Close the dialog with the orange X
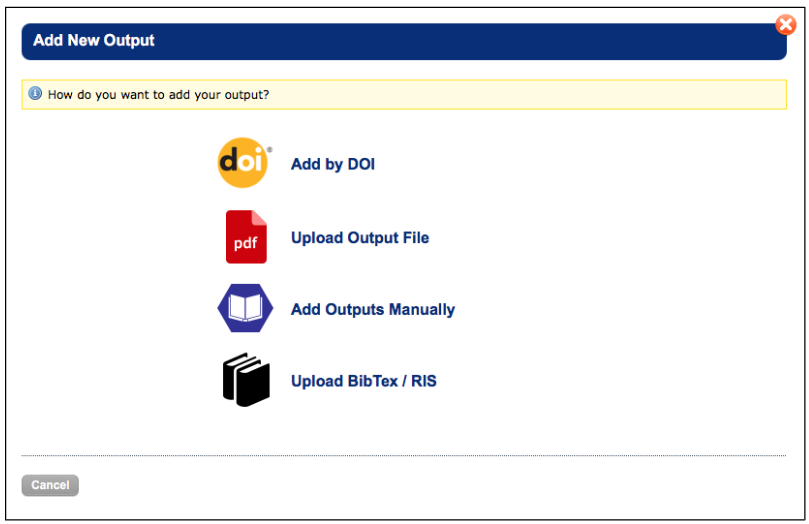 coord(786,25)
